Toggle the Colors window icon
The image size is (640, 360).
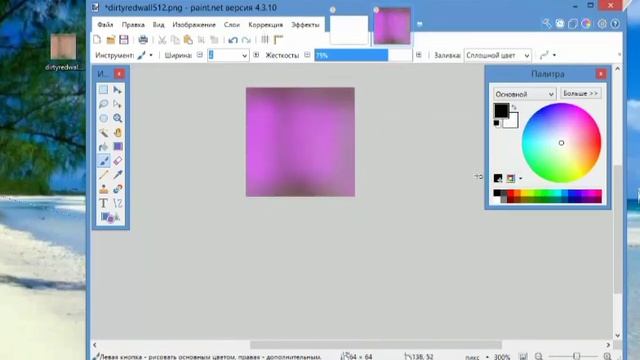tap(586, 24)
